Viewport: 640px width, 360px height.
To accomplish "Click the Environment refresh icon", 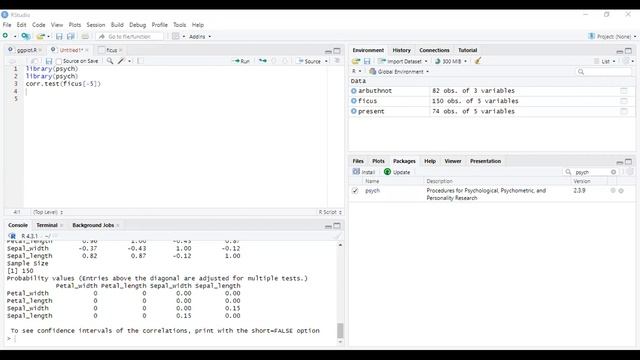I will click(627, 61).
